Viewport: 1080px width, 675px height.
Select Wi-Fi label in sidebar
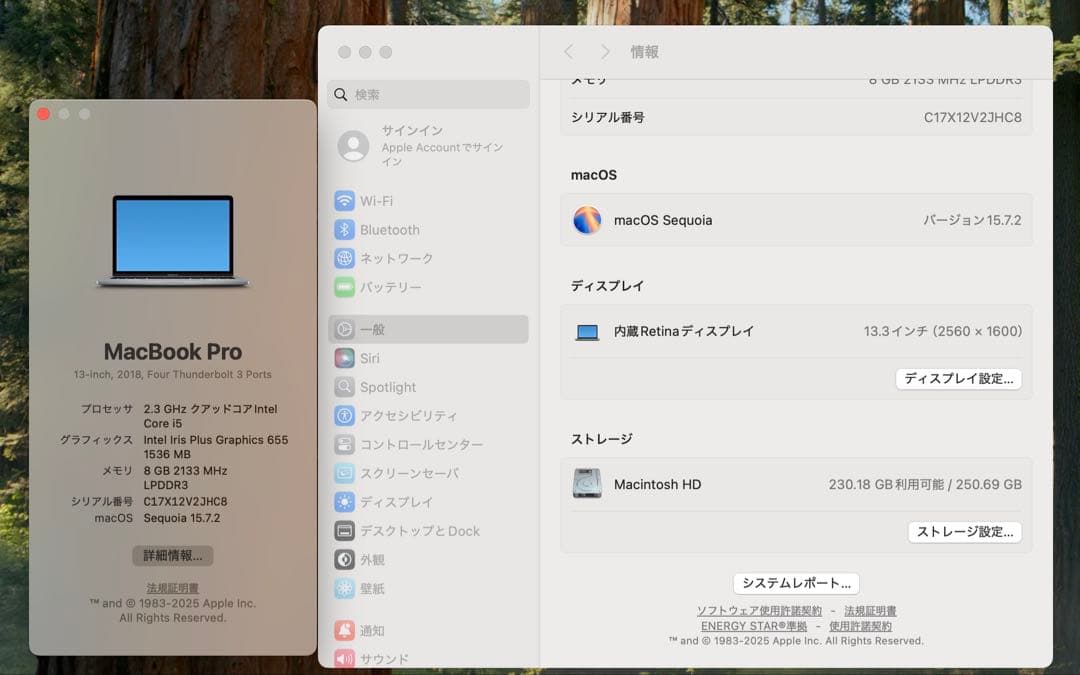(x=376, y=201)
